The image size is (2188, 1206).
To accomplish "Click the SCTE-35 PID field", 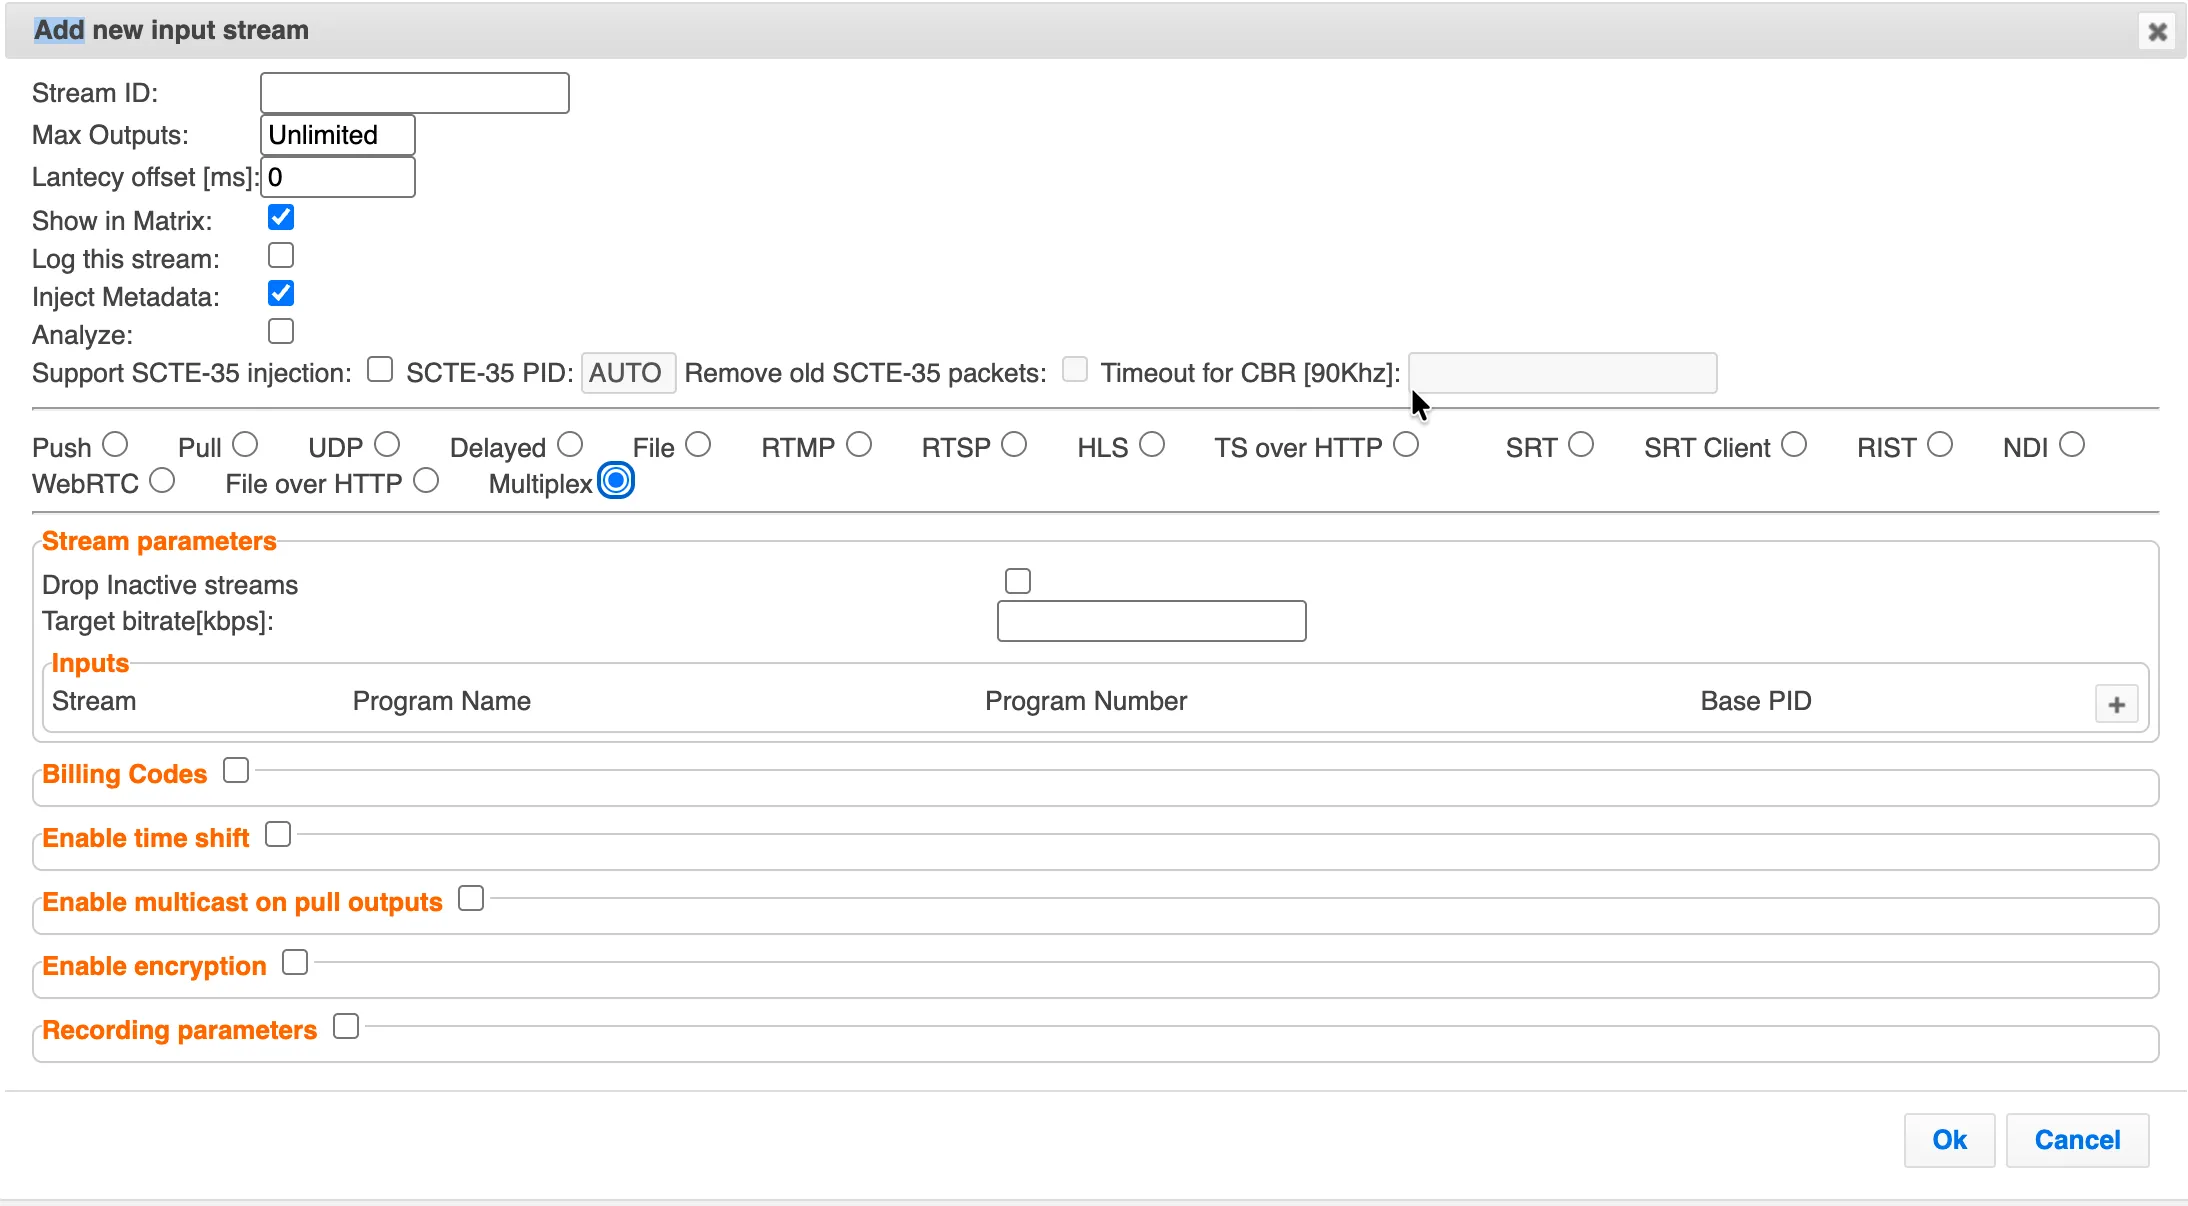I will [629, 373].
